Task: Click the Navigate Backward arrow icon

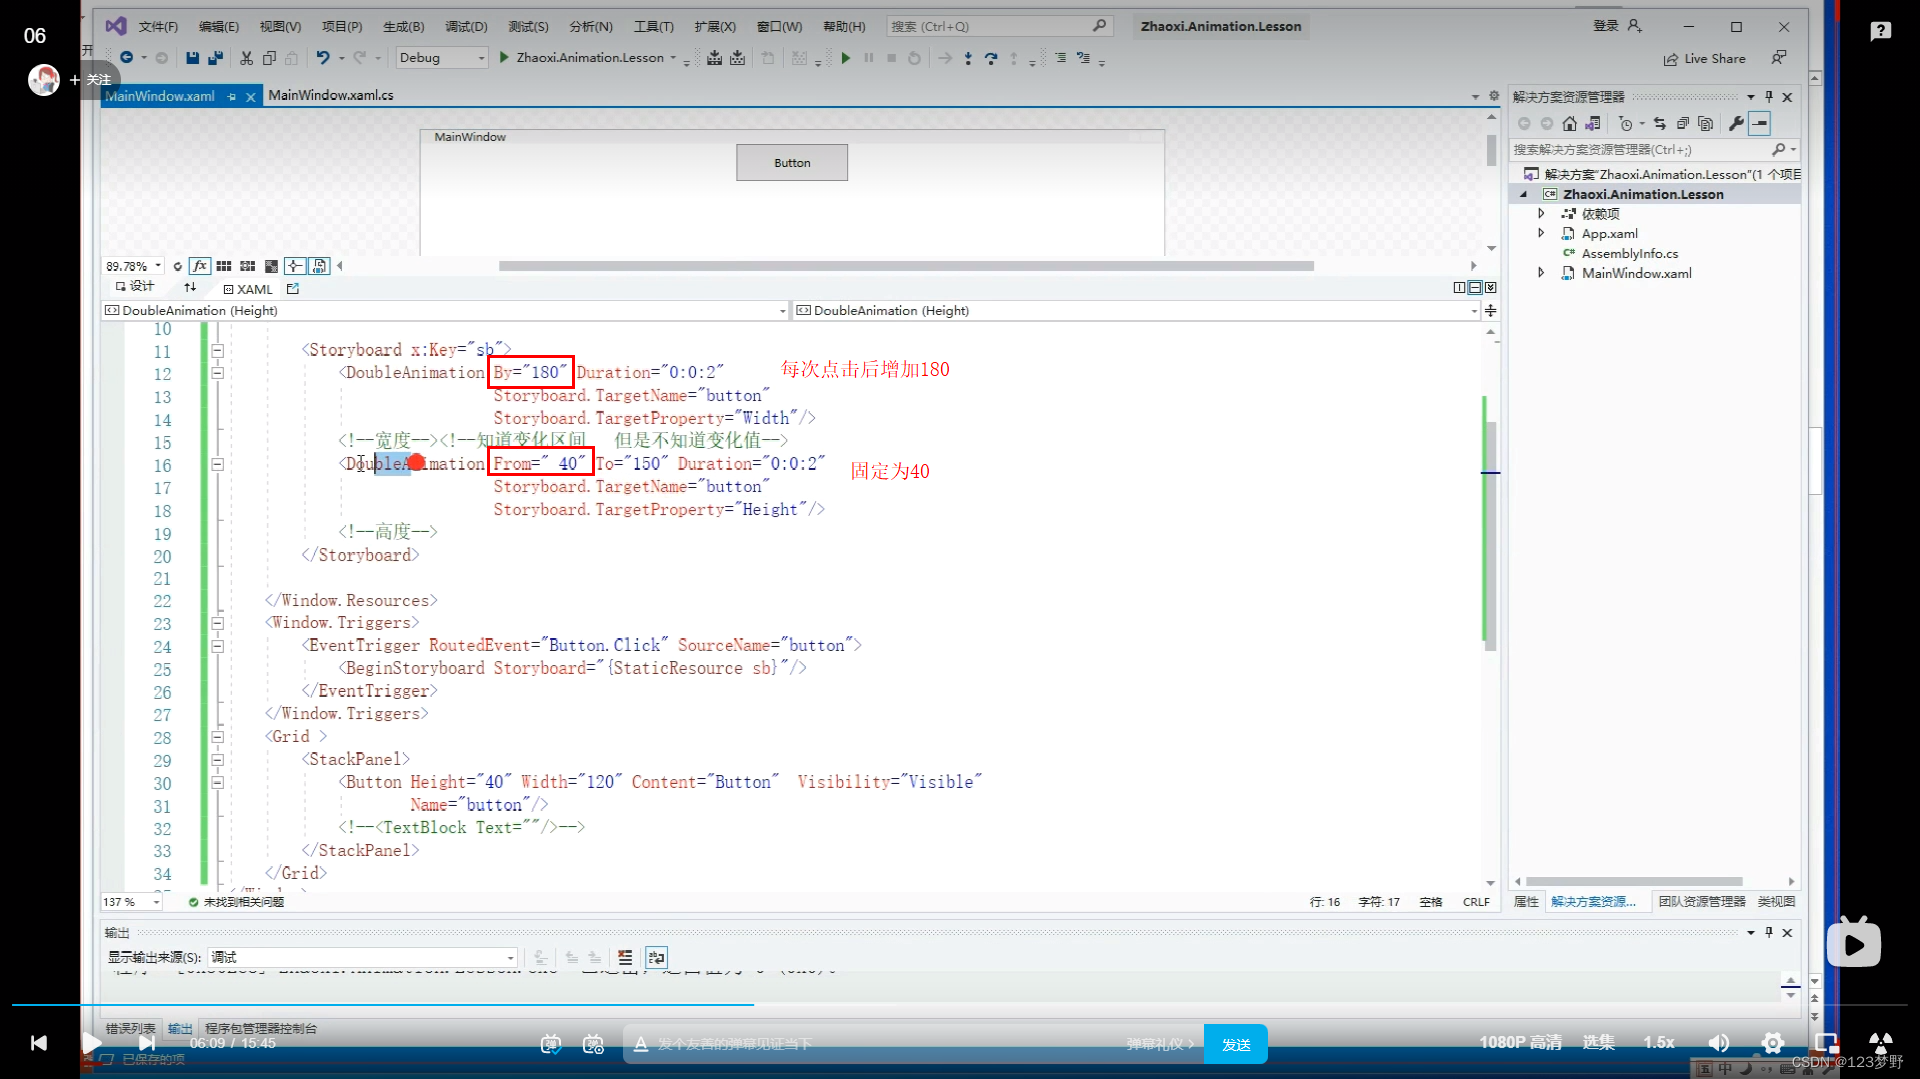Action: tap(127, 58)
